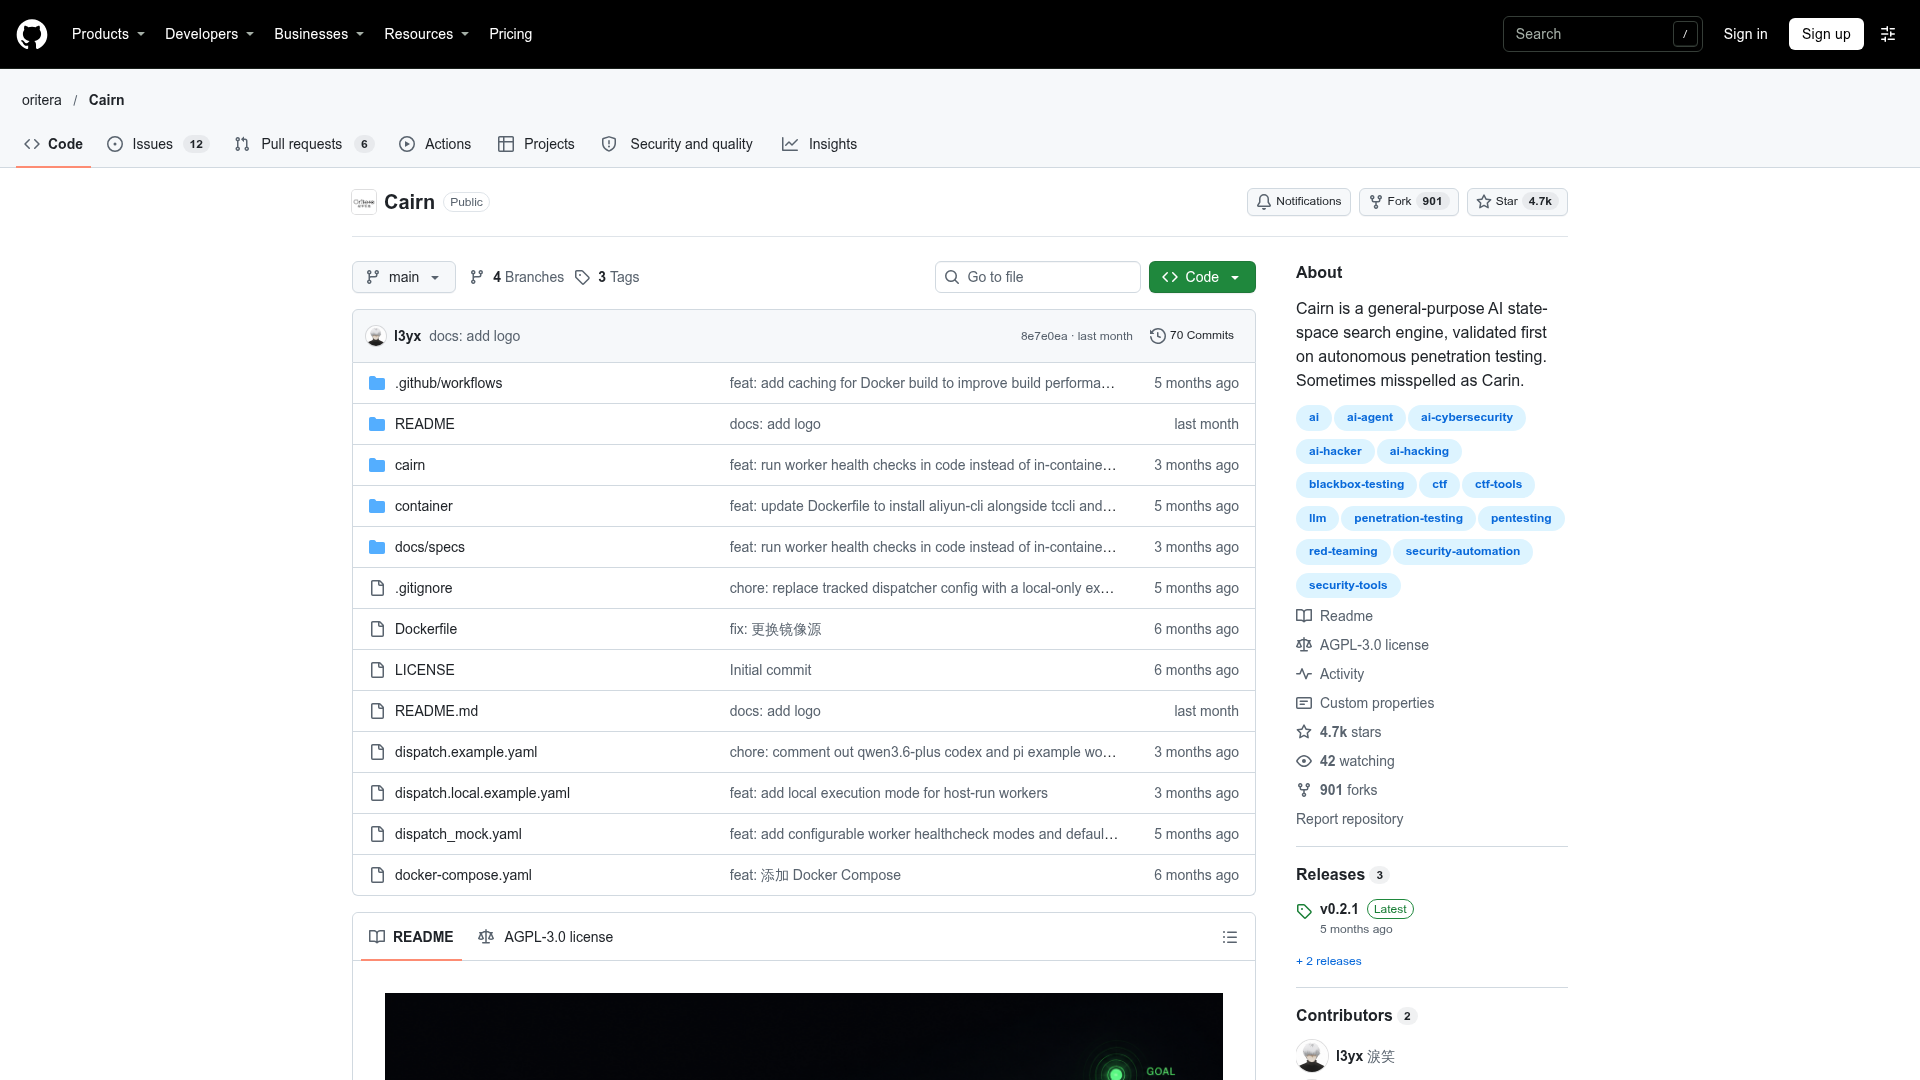Switch to the Pull requests tab
Image resolution: width=1920 pixels, height=1080 pixels.
(303, 144)
